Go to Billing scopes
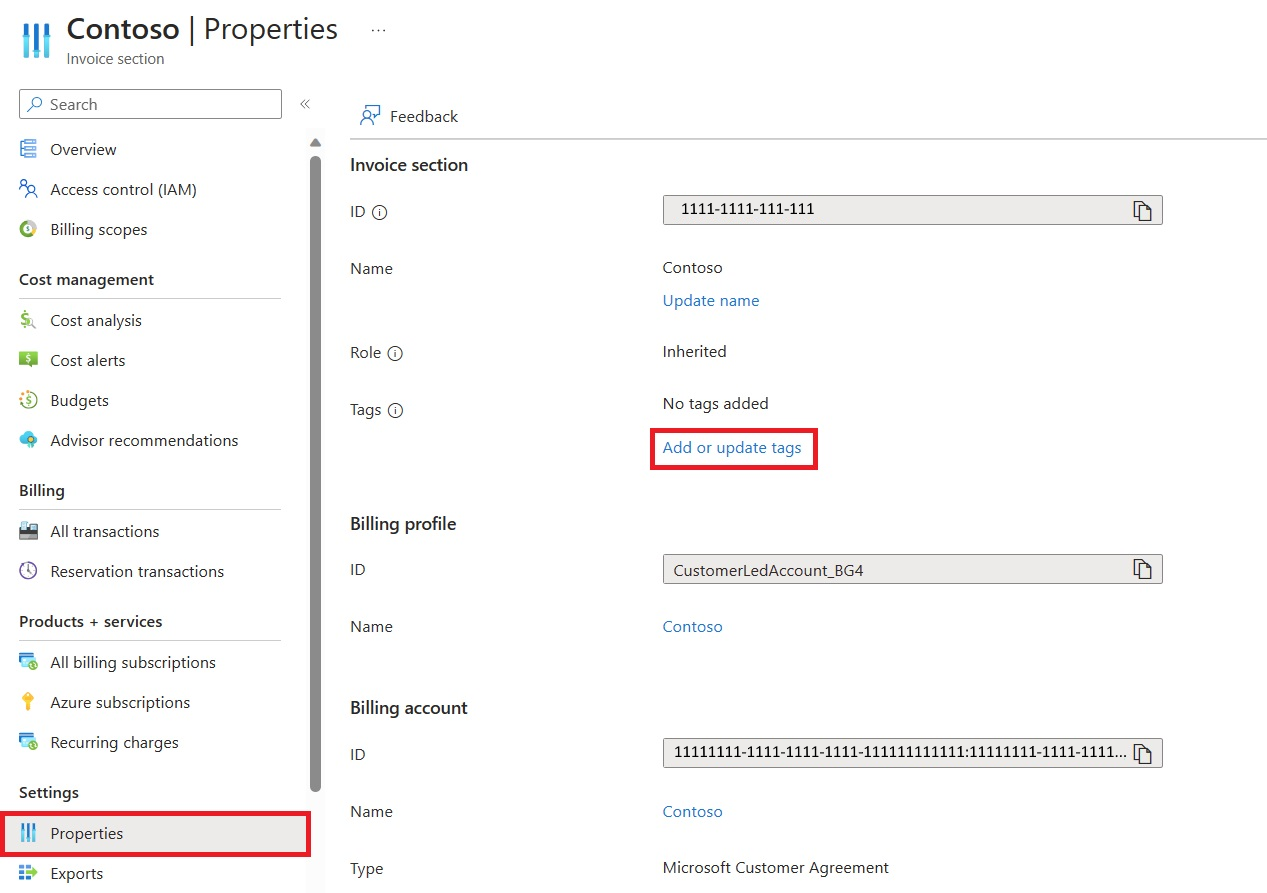Screen dimensions: 1267x893 [98, 229]
